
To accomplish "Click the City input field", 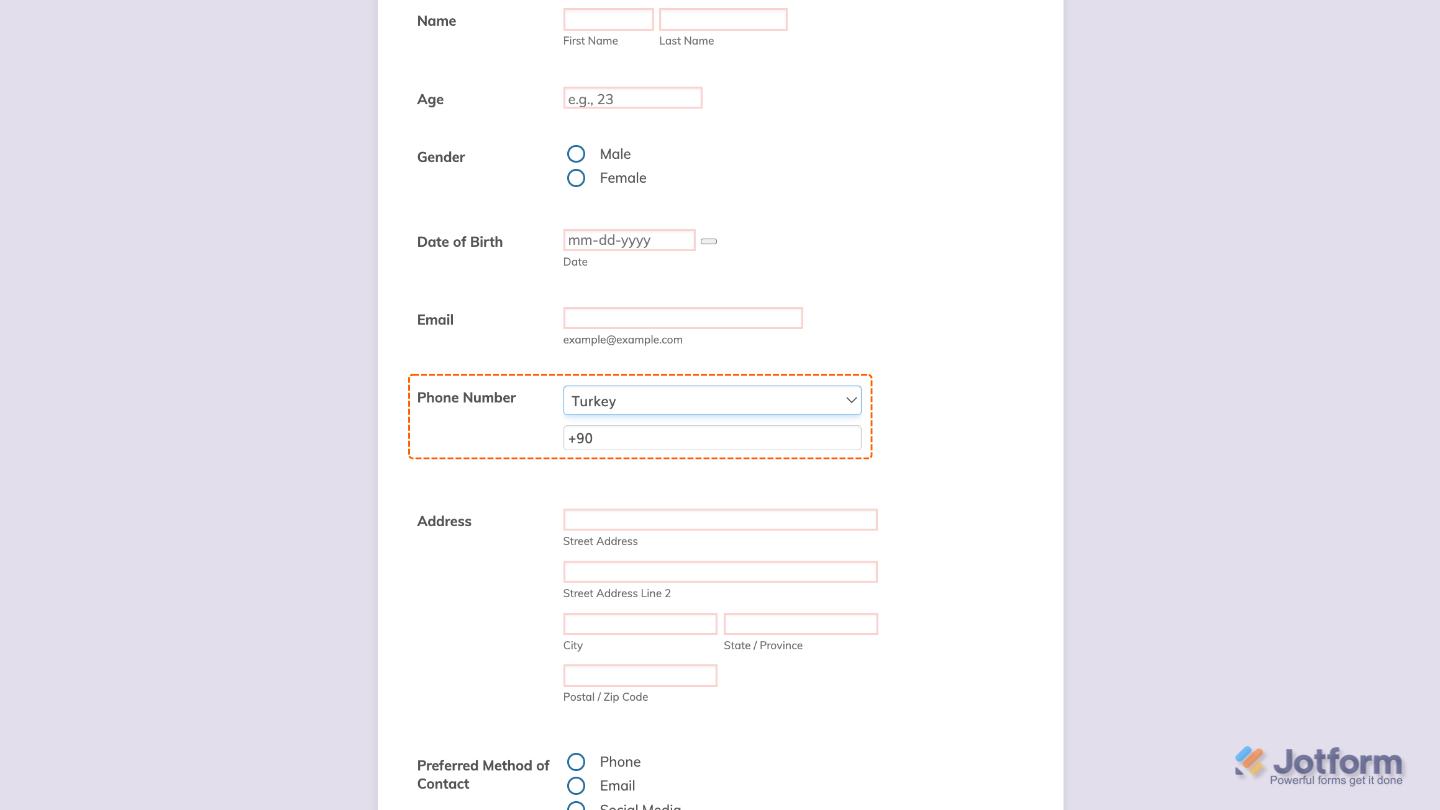I will click(639, 623).
